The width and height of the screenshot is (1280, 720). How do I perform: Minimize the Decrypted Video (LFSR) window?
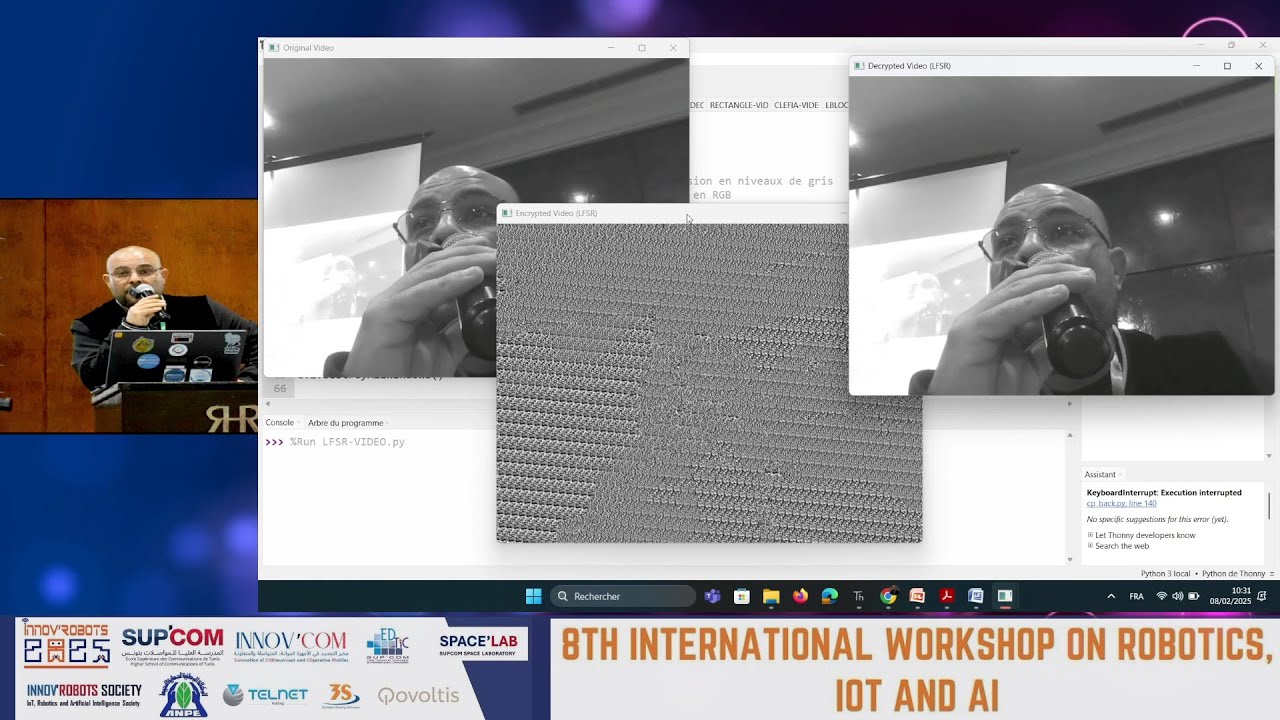coord(1196,66)
